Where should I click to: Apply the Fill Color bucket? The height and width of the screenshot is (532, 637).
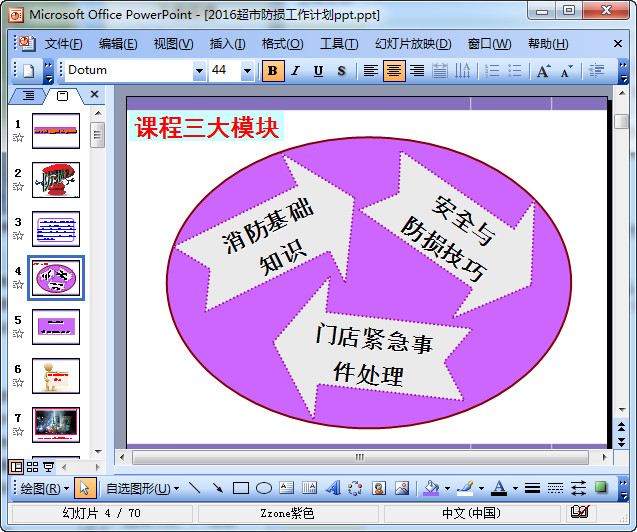tap(431, 488)
